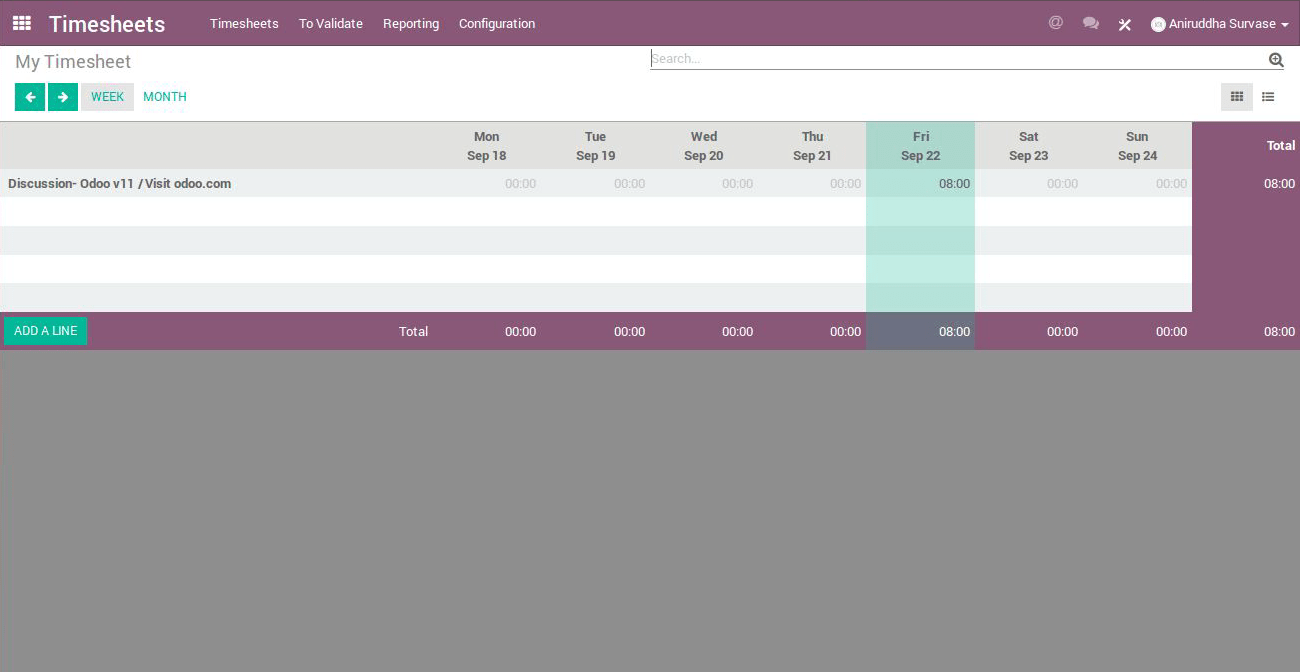Click the mentions @ icon
This screenshot has height=672, width=1300.
(1055, 23)
